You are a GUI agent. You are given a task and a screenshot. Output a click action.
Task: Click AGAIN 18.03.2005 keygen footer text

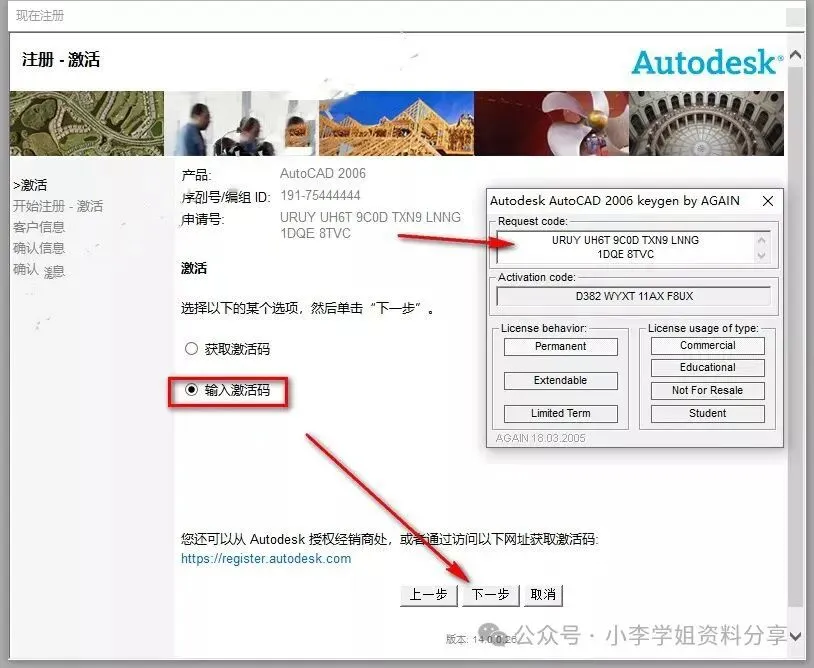[x=540, y=438]
